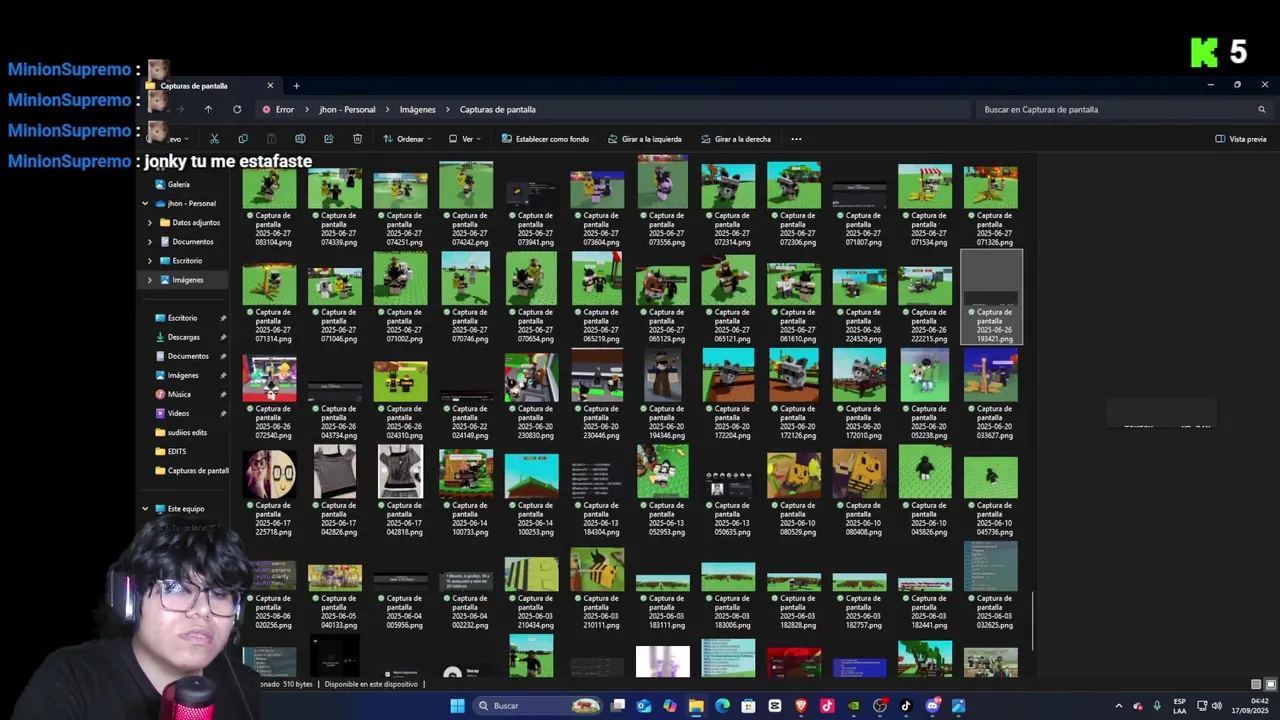Switch to large thumbnails view layout icon
The height and width of the screenshot is (720, 1280).
1270,685
